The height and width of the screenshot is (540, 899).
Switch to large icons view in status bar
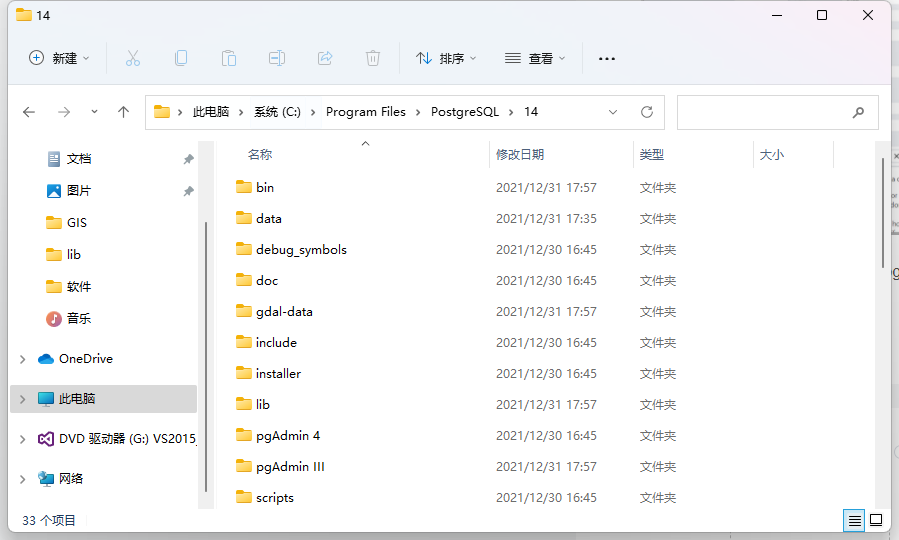[x=876, y=520]
